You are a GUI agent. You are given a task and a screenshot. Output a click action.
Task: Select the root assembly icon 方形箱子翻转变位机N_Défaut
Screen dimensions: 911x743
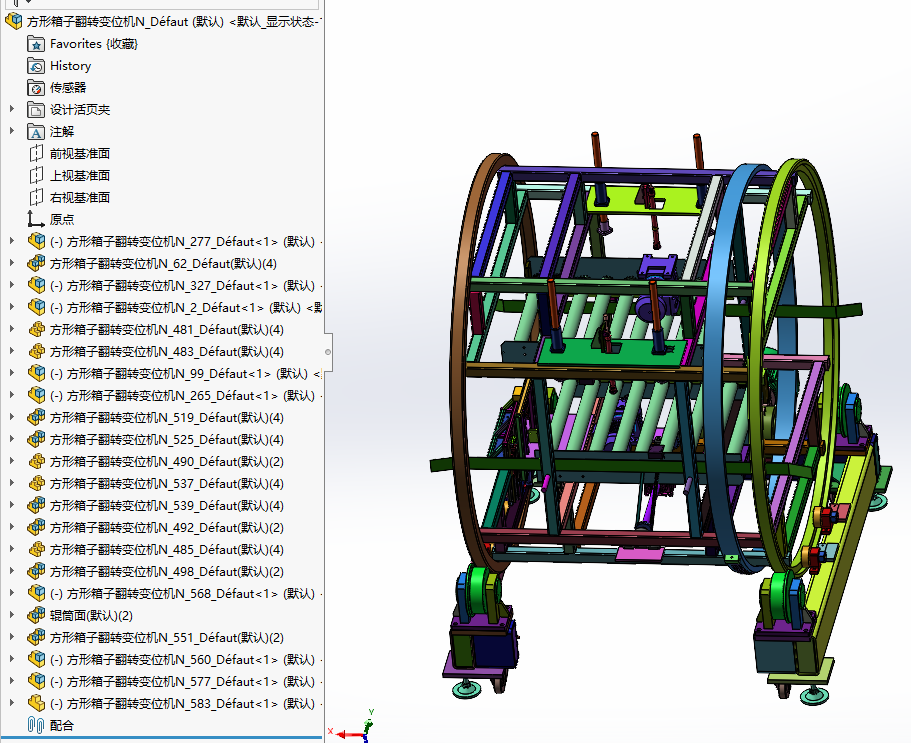tap(13, 21)
